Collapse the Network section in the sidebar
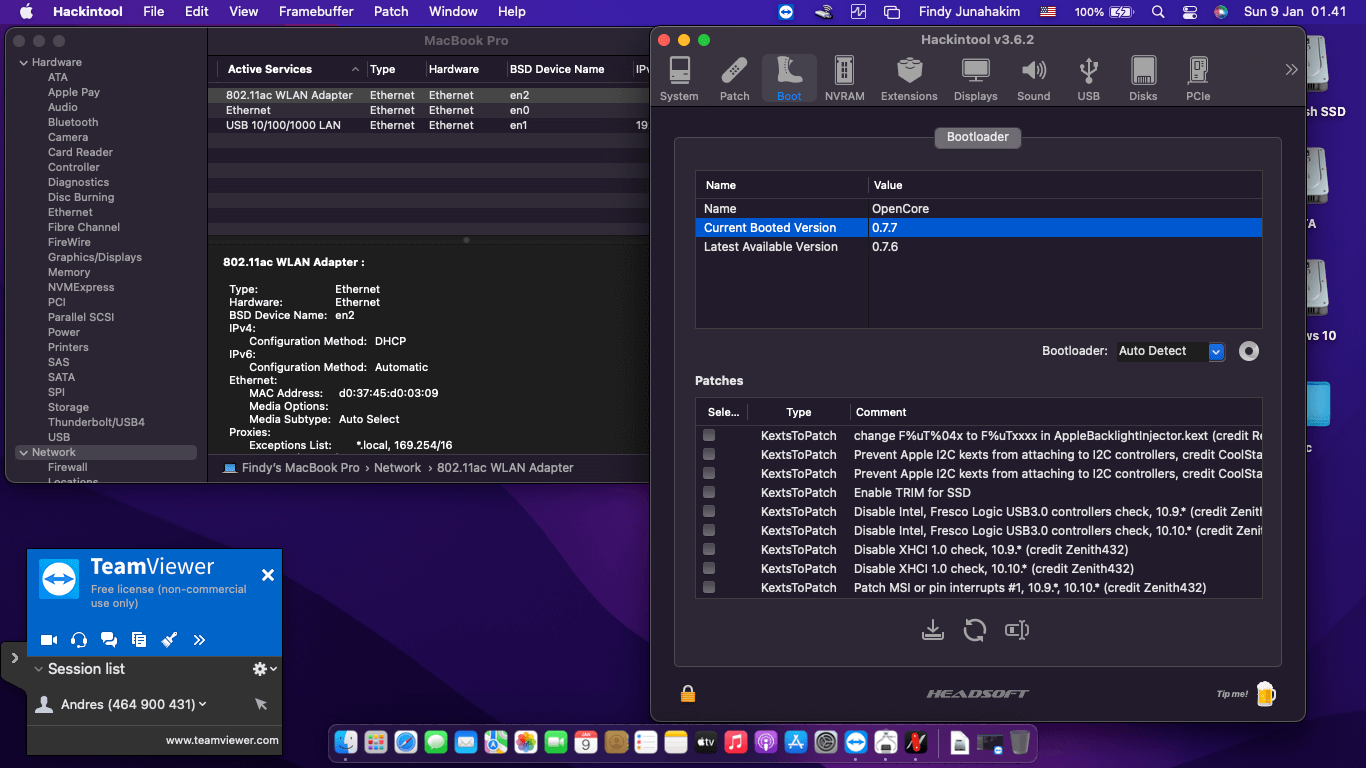The height and width of the screenshot is (768, 1366). 24,453
